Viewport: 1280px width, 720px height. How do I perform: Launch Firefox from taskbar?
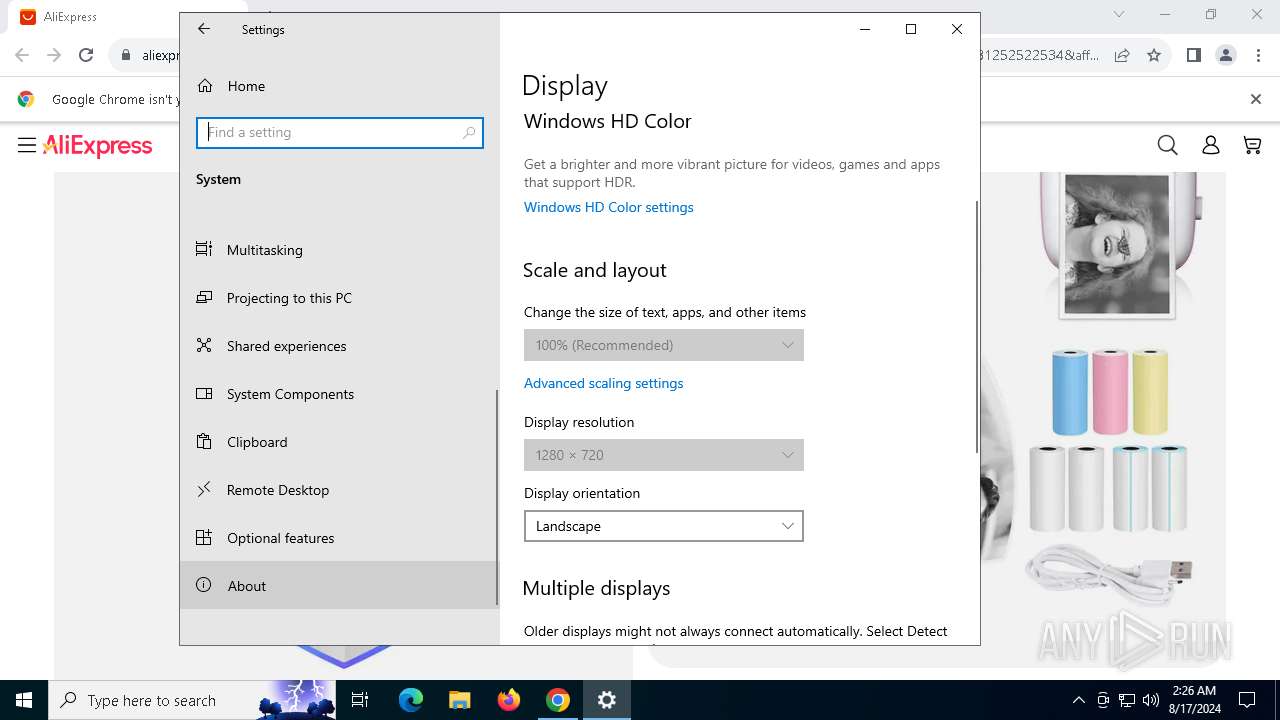point(509,700)
